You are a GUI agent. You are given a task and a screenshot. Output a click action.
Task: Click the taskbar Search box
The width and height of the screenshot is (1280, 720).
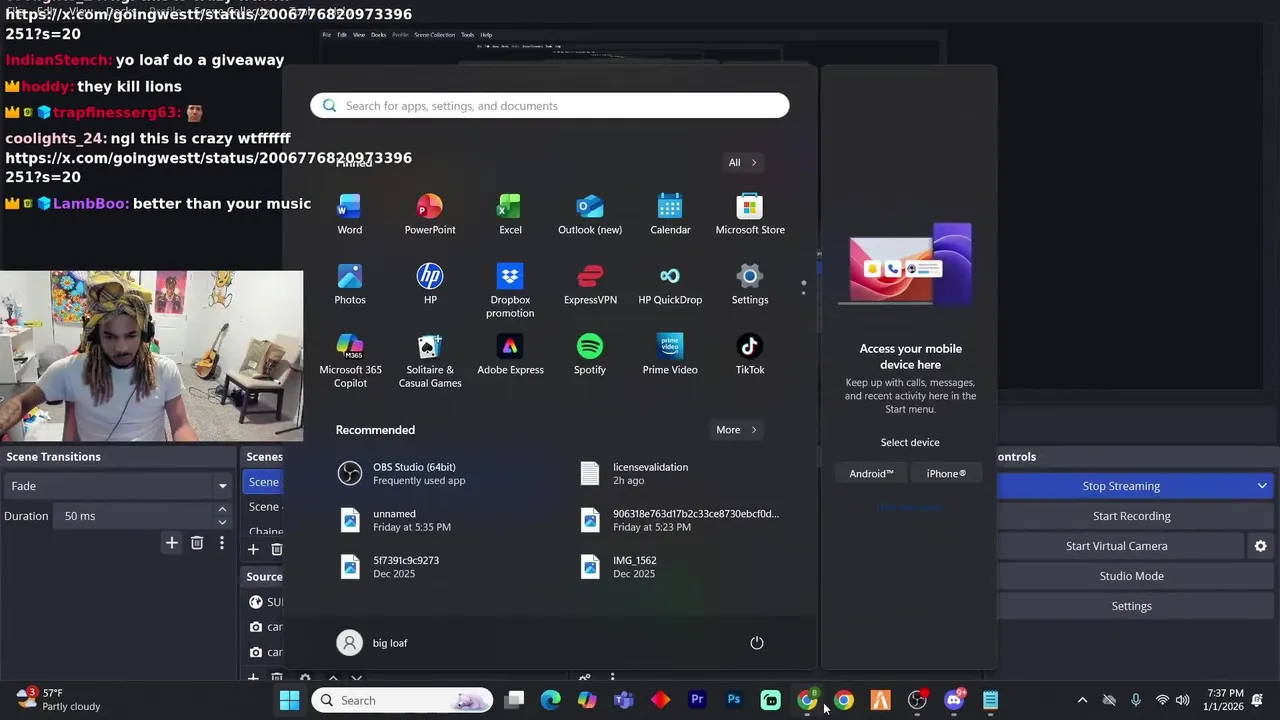[x=402, y=700]
